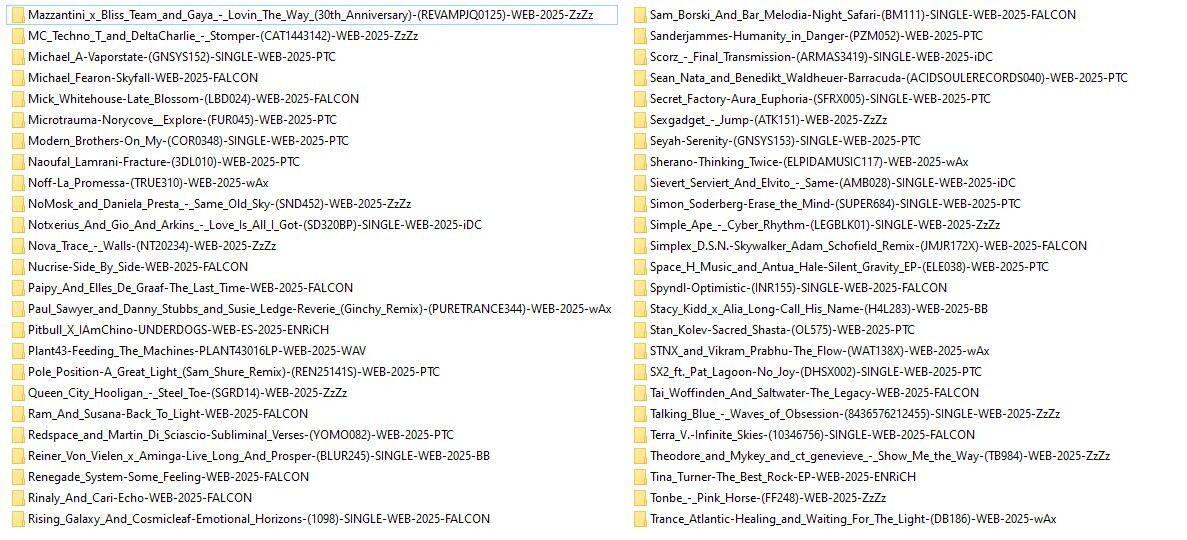The height and width of the screenshot is (540, 1187).
Task: Click Reiner_Von_Vielen_x_Aminga-Live_Long_And_Prosper name
Action: coord(259,456)
